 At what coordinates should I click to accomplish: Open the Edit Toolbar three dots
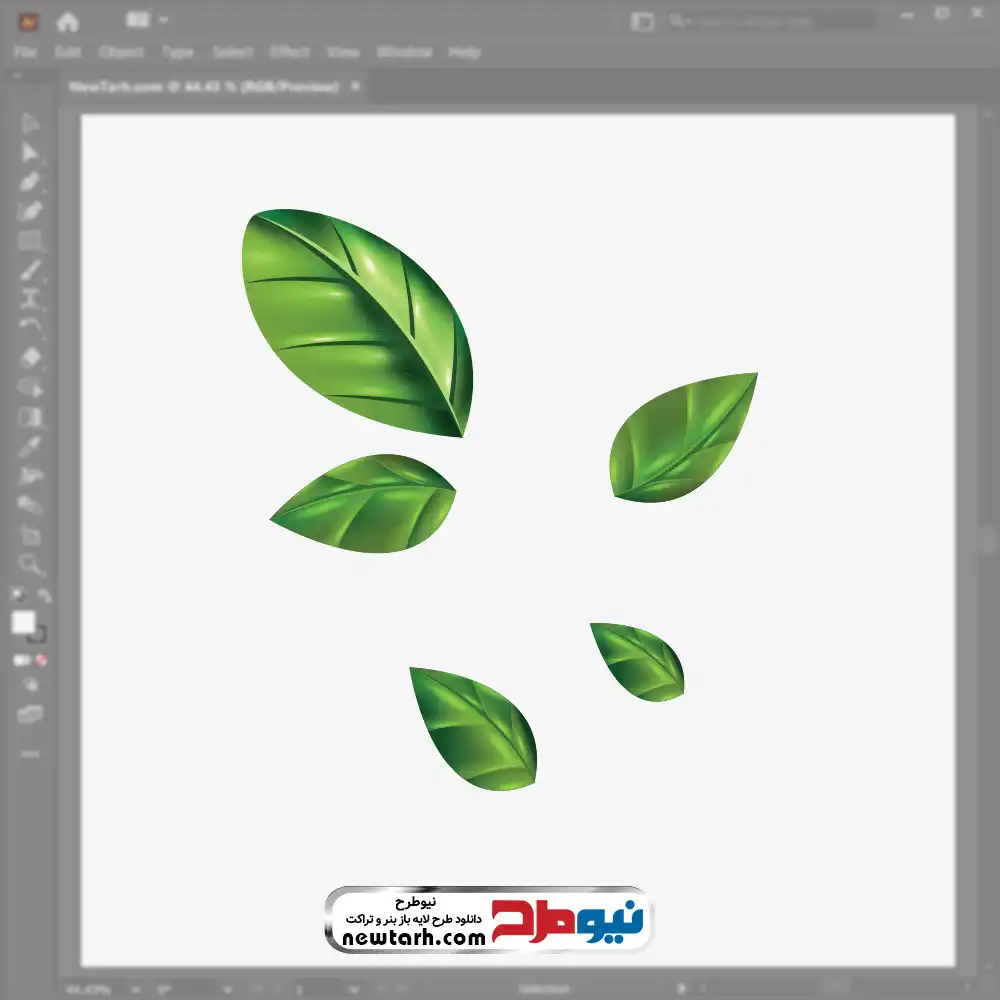pyautogui.click(x=30, y=752)
